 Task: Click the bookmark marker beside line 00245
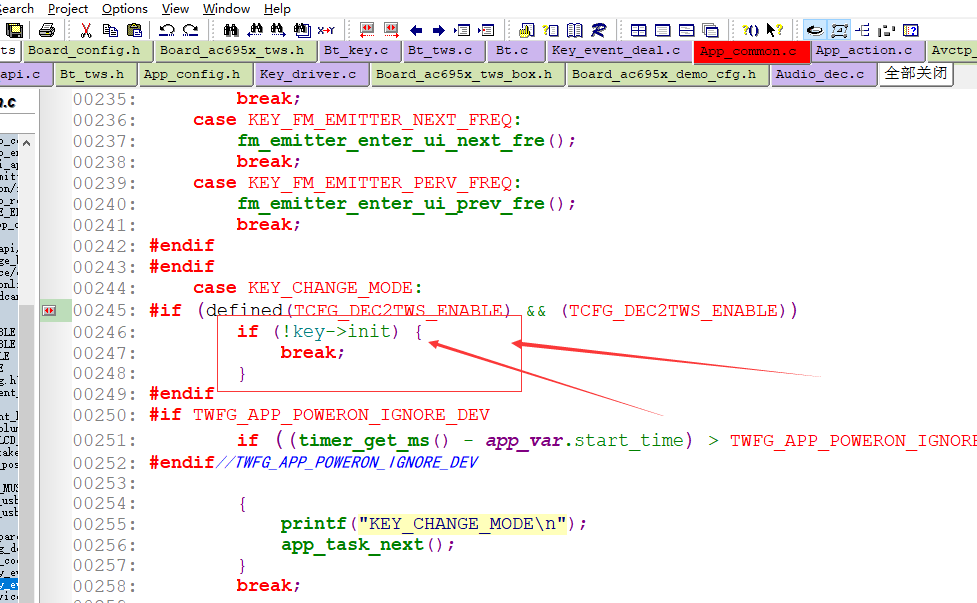49,310
